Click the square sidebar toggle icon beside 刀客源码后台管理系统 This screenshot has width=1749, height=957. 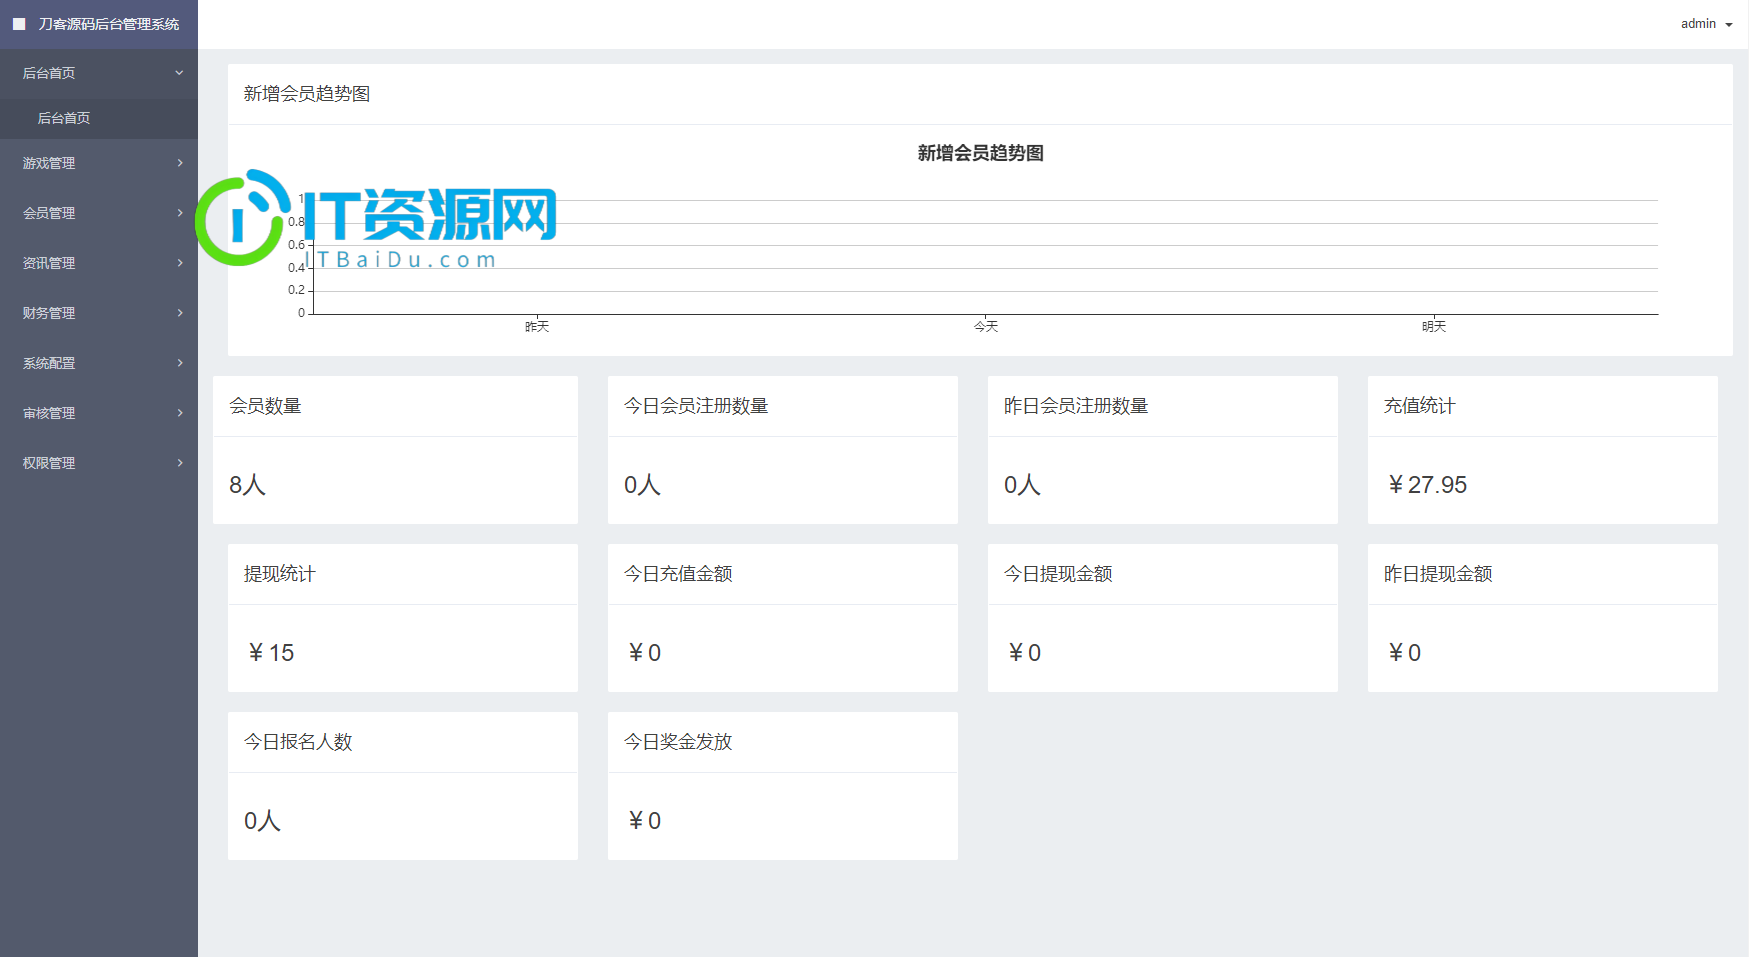point(19,24)
